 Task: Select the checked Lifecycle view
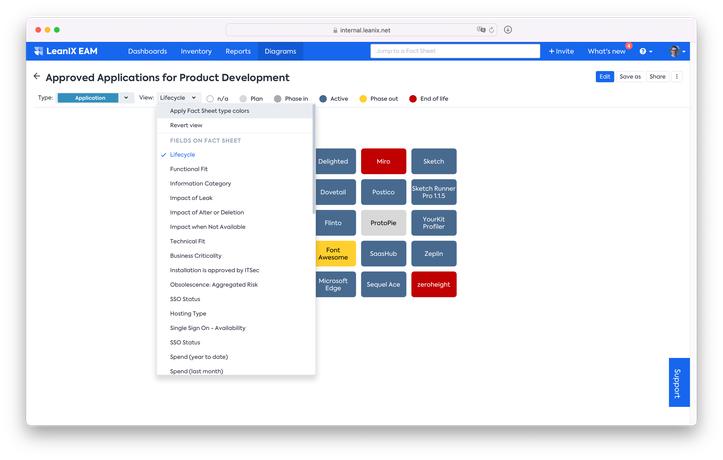pyautogui.click(x=235, y=154)
